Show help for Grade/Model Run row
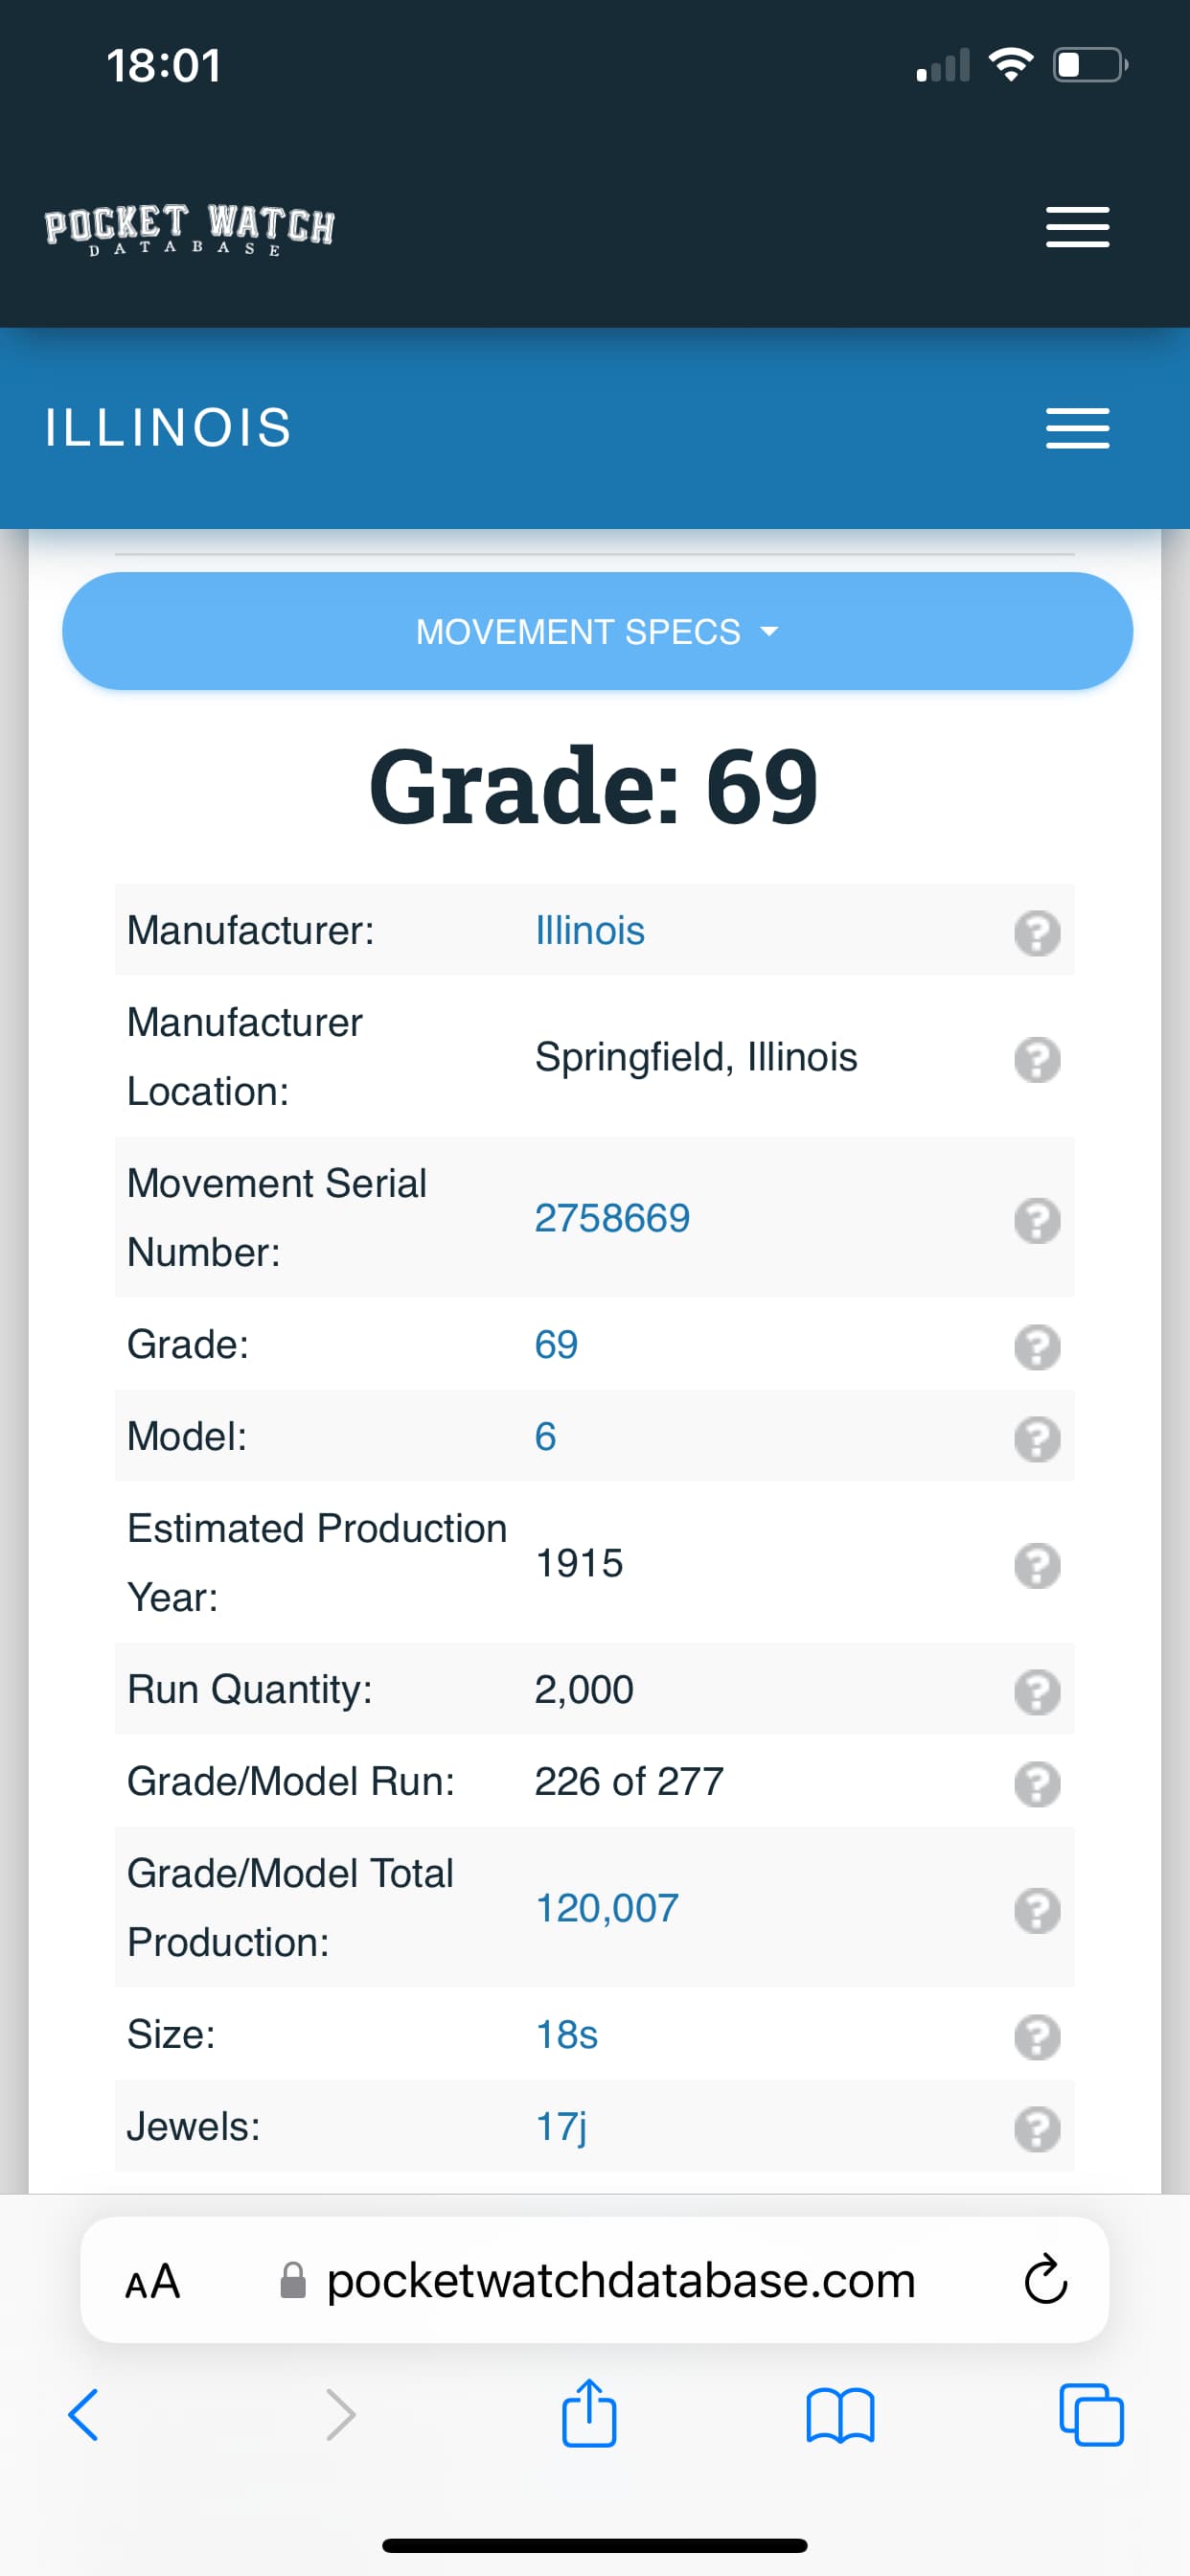 point(1037,1784)
